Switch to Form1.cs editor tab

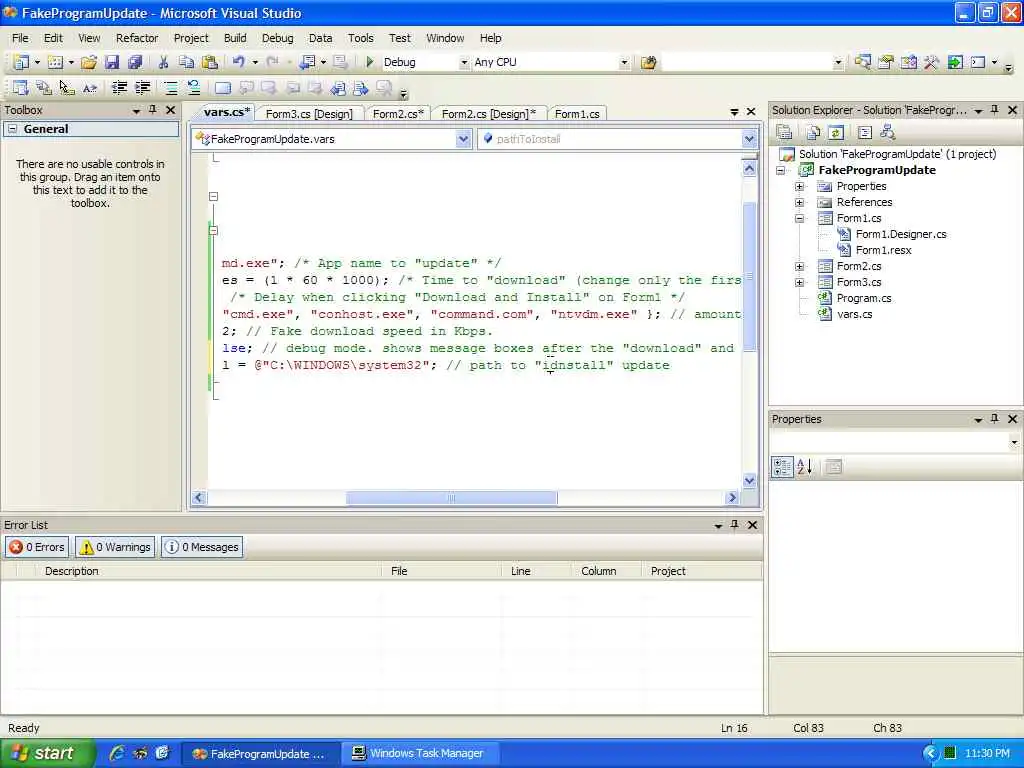pos(577,114)
